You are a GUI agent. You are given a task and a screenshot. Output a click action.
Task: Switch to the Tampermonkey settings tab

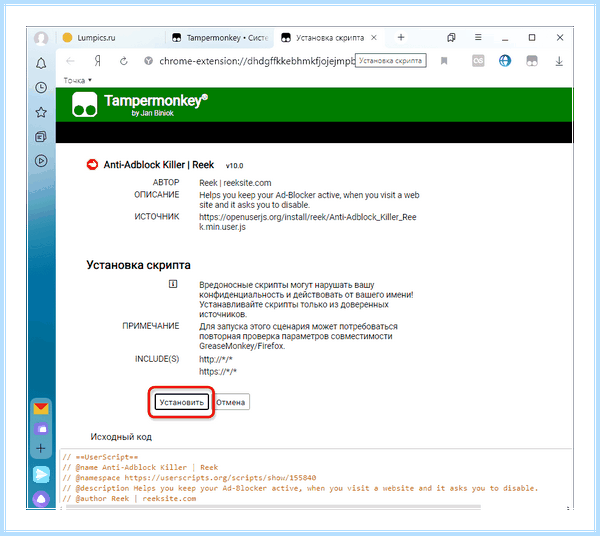[x=220, y=37]
